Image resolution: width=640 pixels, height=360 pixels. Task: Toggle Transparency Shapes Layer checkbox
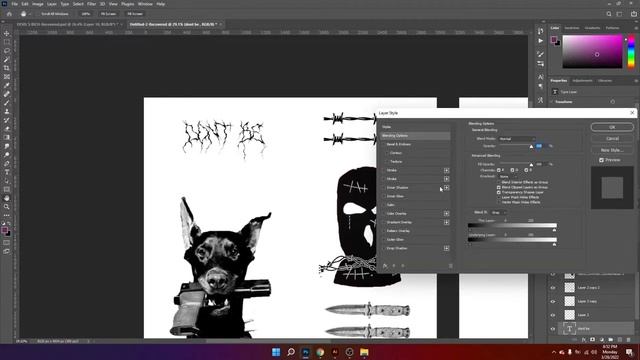498,192
